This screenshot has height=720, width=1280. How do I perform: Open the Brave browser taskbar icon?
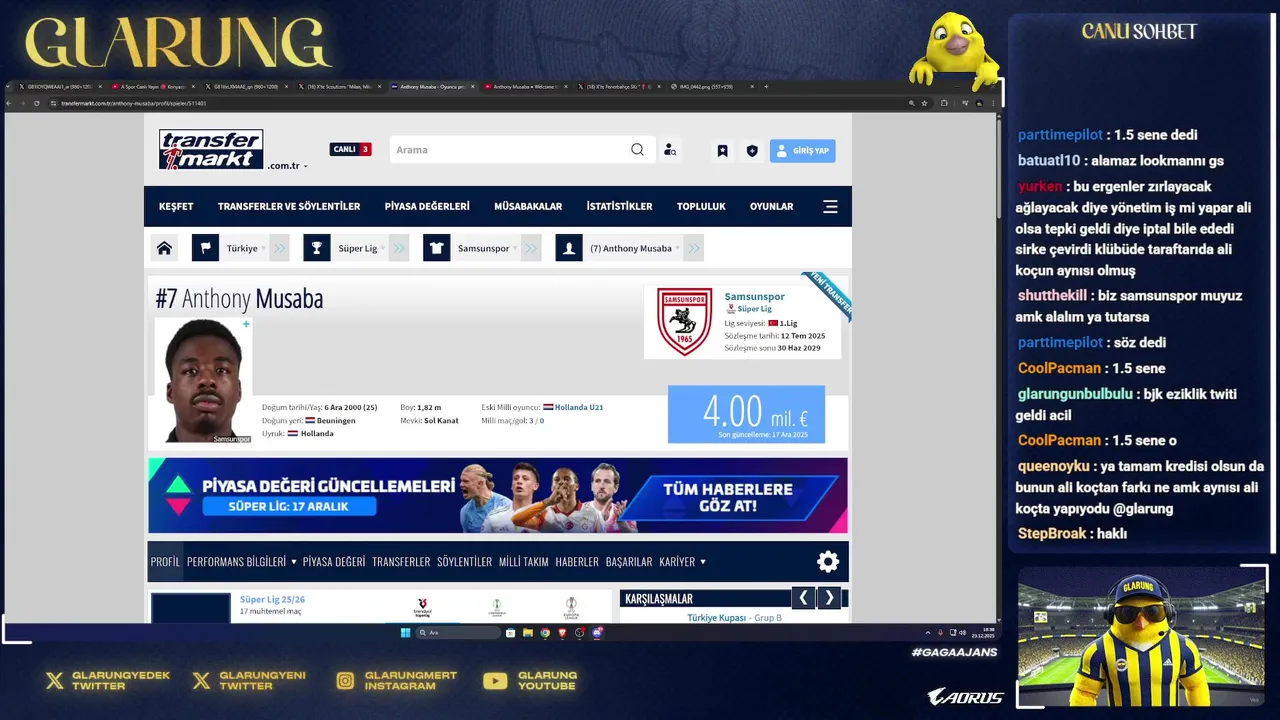pos(562,632)
